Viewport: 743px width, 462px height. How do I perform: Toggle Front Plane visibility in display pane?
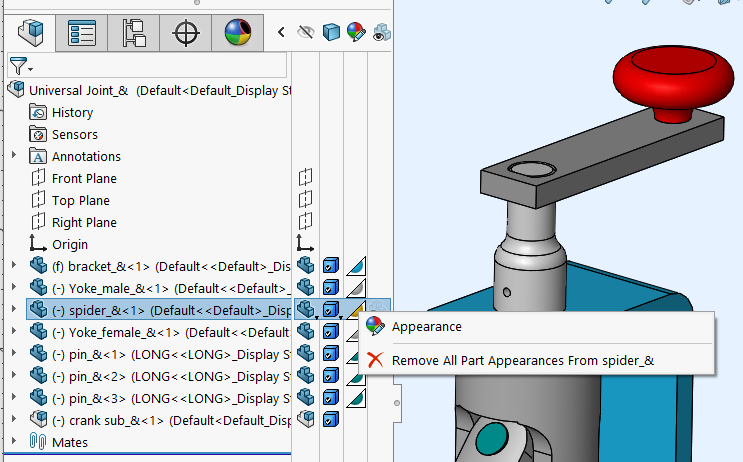pyautogui.click(x=306, y=177)
